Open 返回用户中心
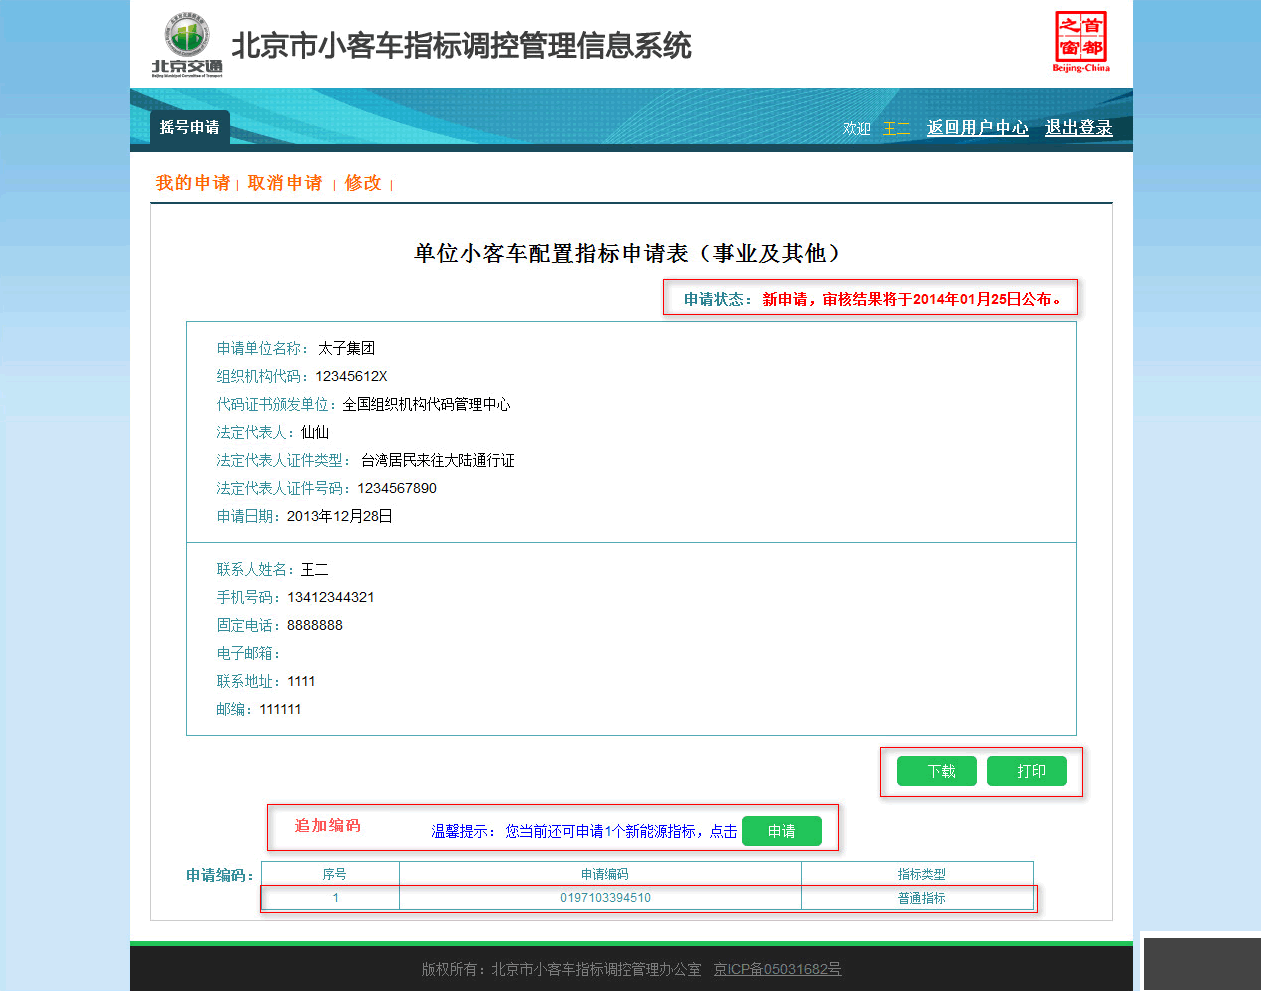This screenshot has width=1261, height=991. click(977, 128)
